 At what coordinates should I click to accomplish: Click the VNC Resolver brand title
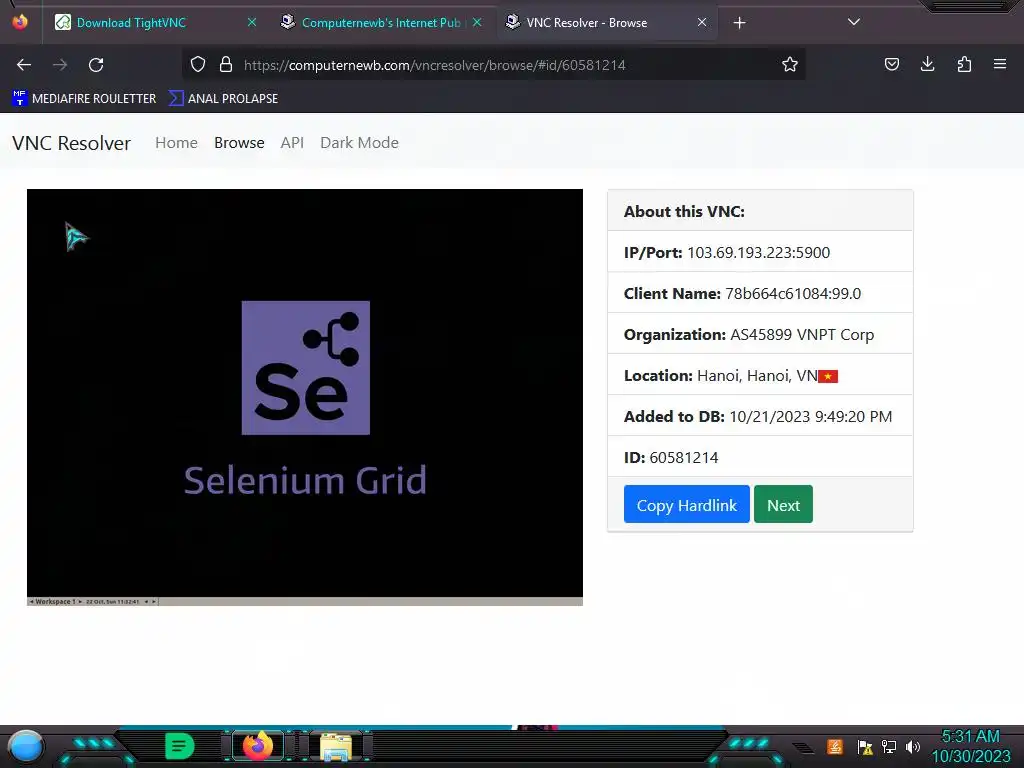pos(71,143)
